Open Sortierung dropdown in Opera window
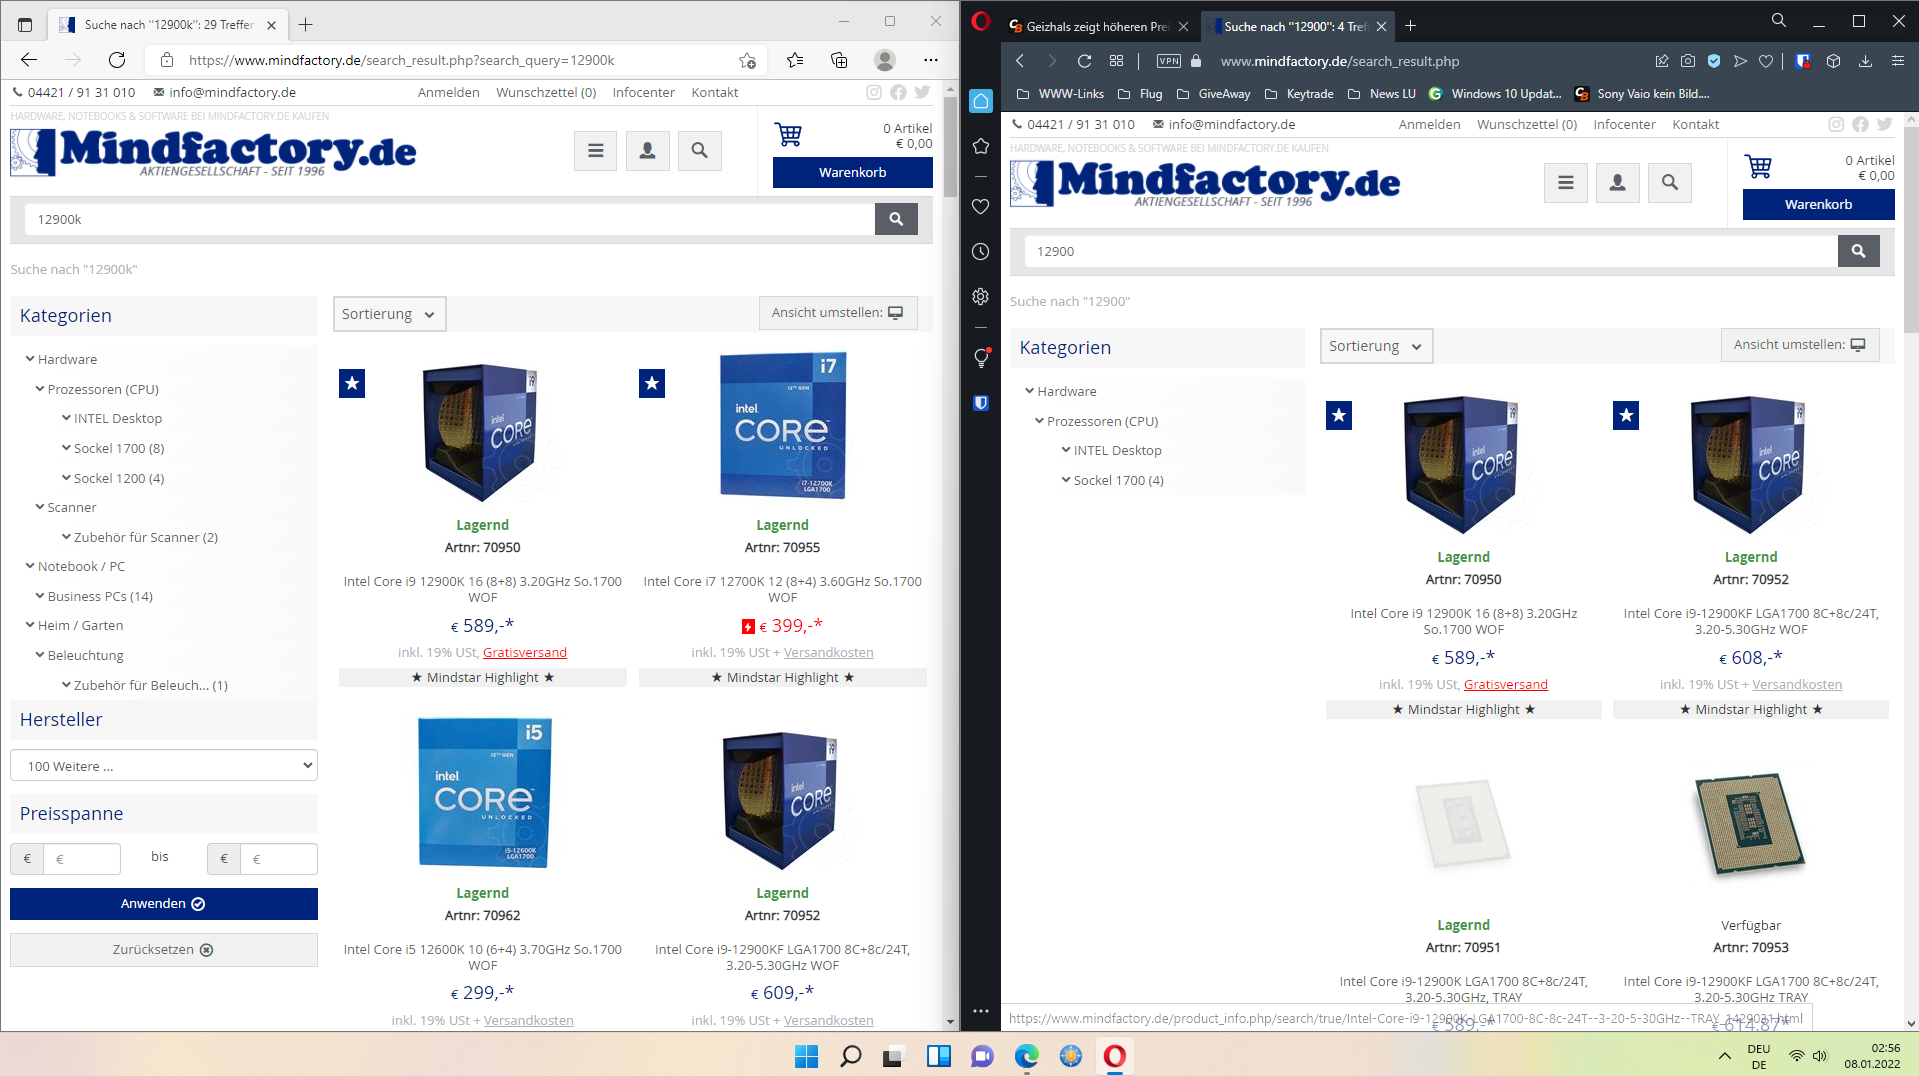The image size is (1919, 1076). click(x=1376, y=346)
